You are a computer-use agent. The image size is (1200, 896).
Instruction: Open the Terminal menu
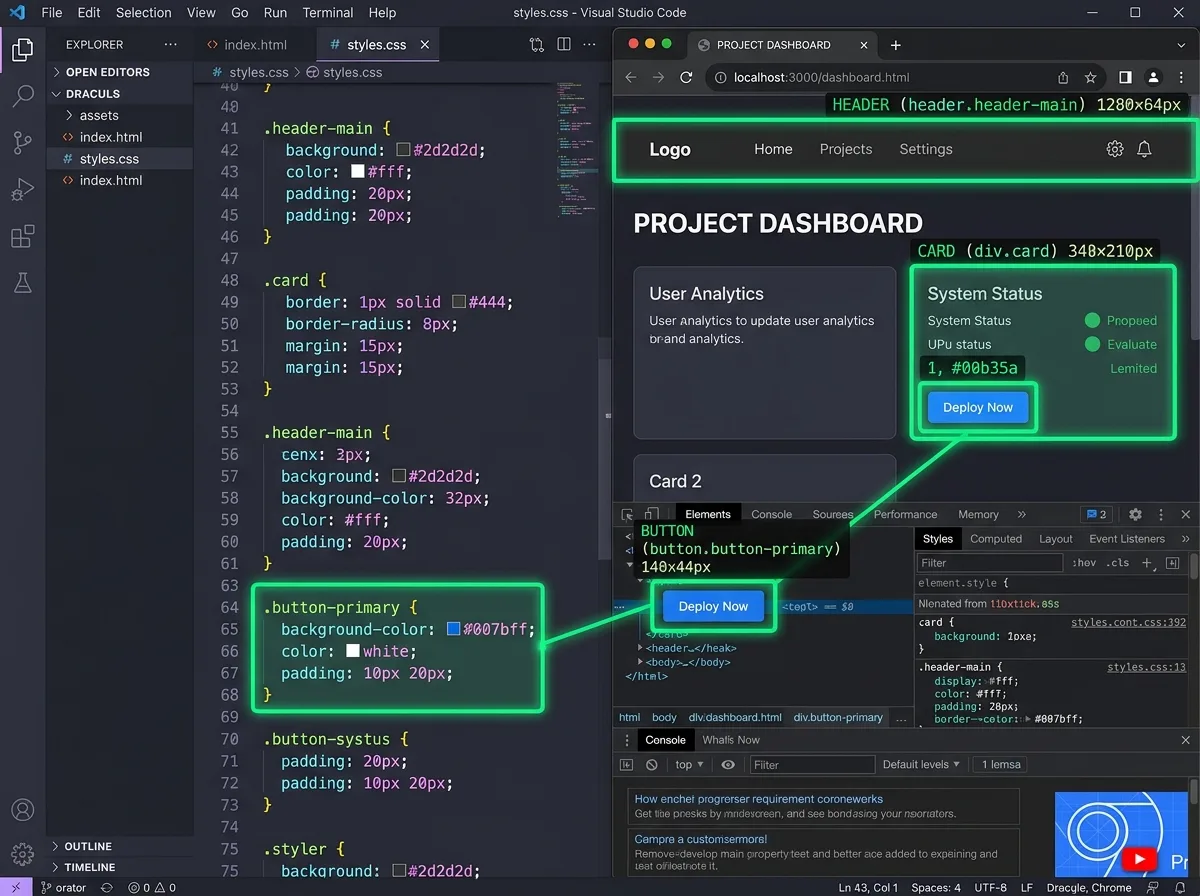[x=327, y=13]
